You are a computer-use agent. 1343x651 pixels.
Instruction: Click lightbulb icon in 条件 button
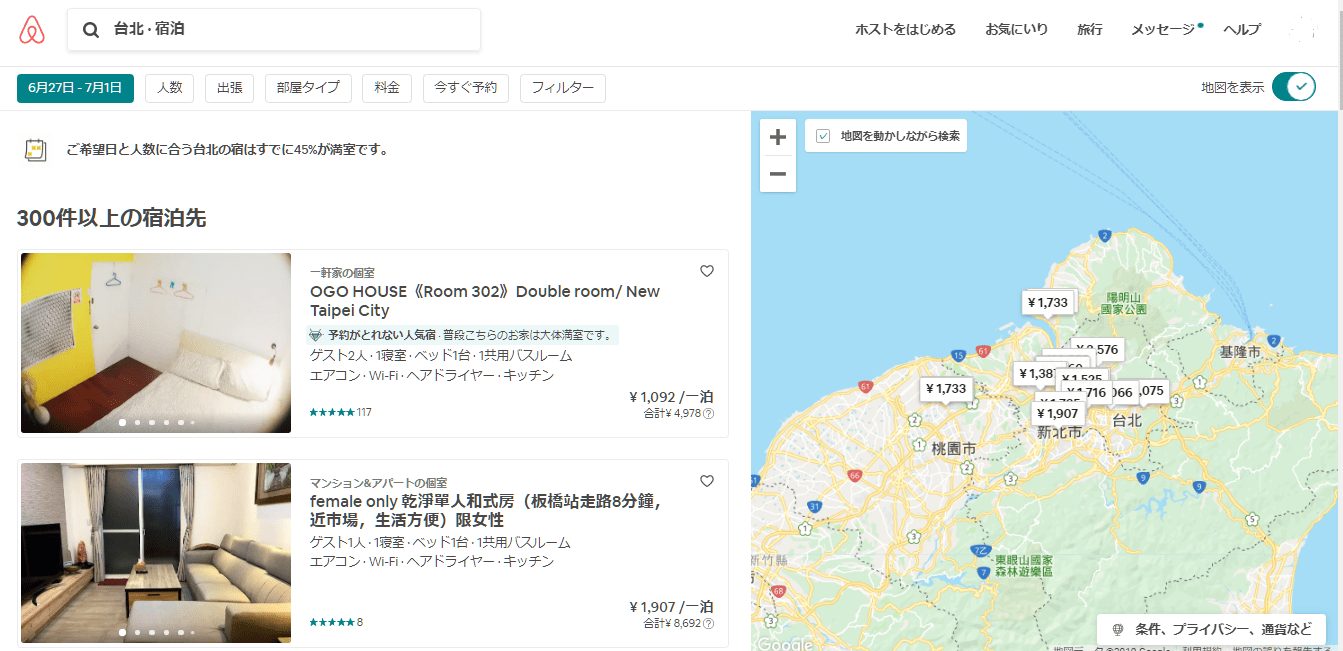[1118, 630]
